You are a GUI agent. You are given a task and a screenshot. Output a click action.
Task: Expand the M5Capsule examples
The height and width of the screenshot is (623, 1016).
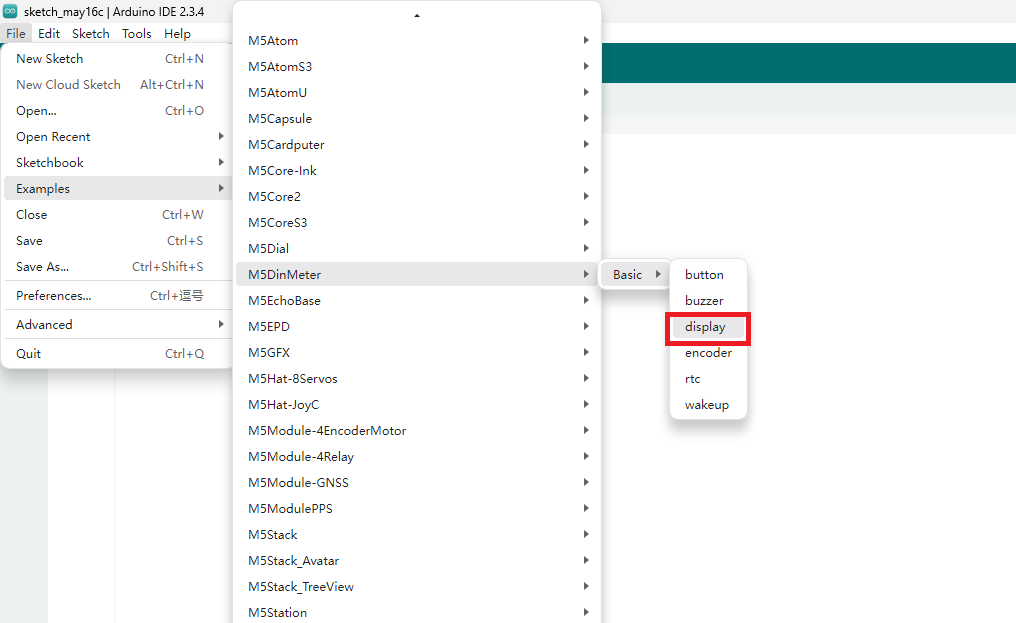tap(417, 118)
